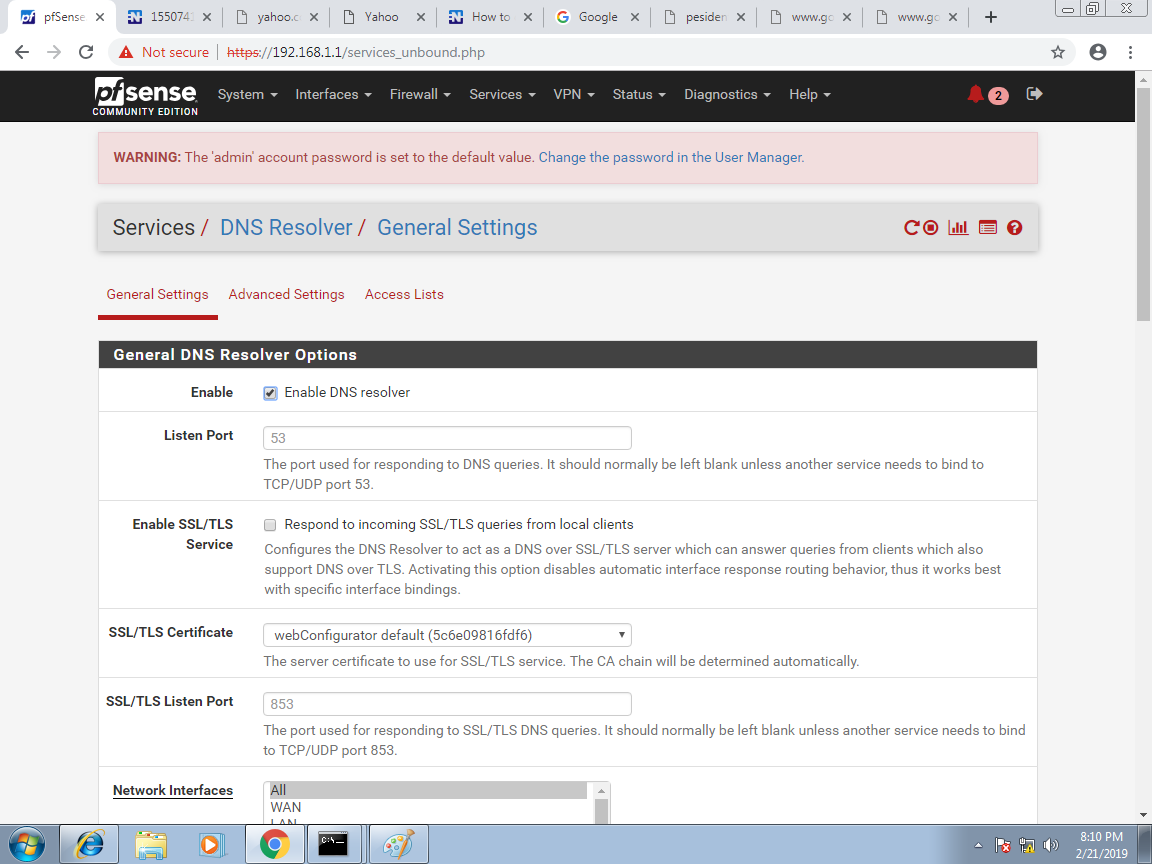The height and width of the screenshot is (864, 1152).
Task: Open the SSL/TLS Certificate dropdown
Action: click(x=447, y=635)
